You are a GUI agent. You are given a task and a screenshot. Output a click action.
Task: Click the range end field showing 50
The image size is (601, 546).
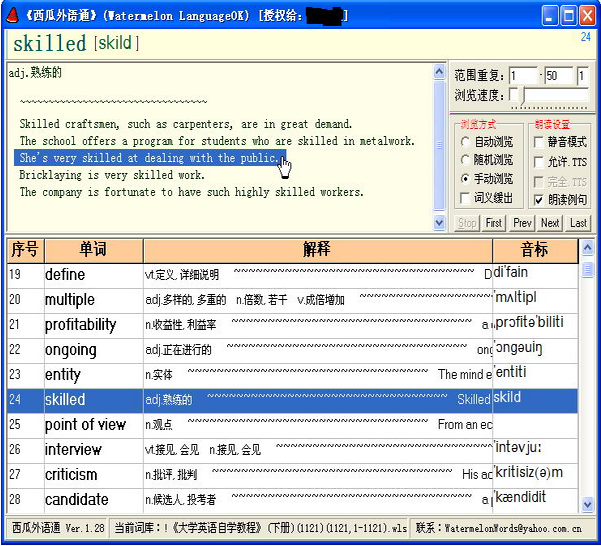(558, 76)
